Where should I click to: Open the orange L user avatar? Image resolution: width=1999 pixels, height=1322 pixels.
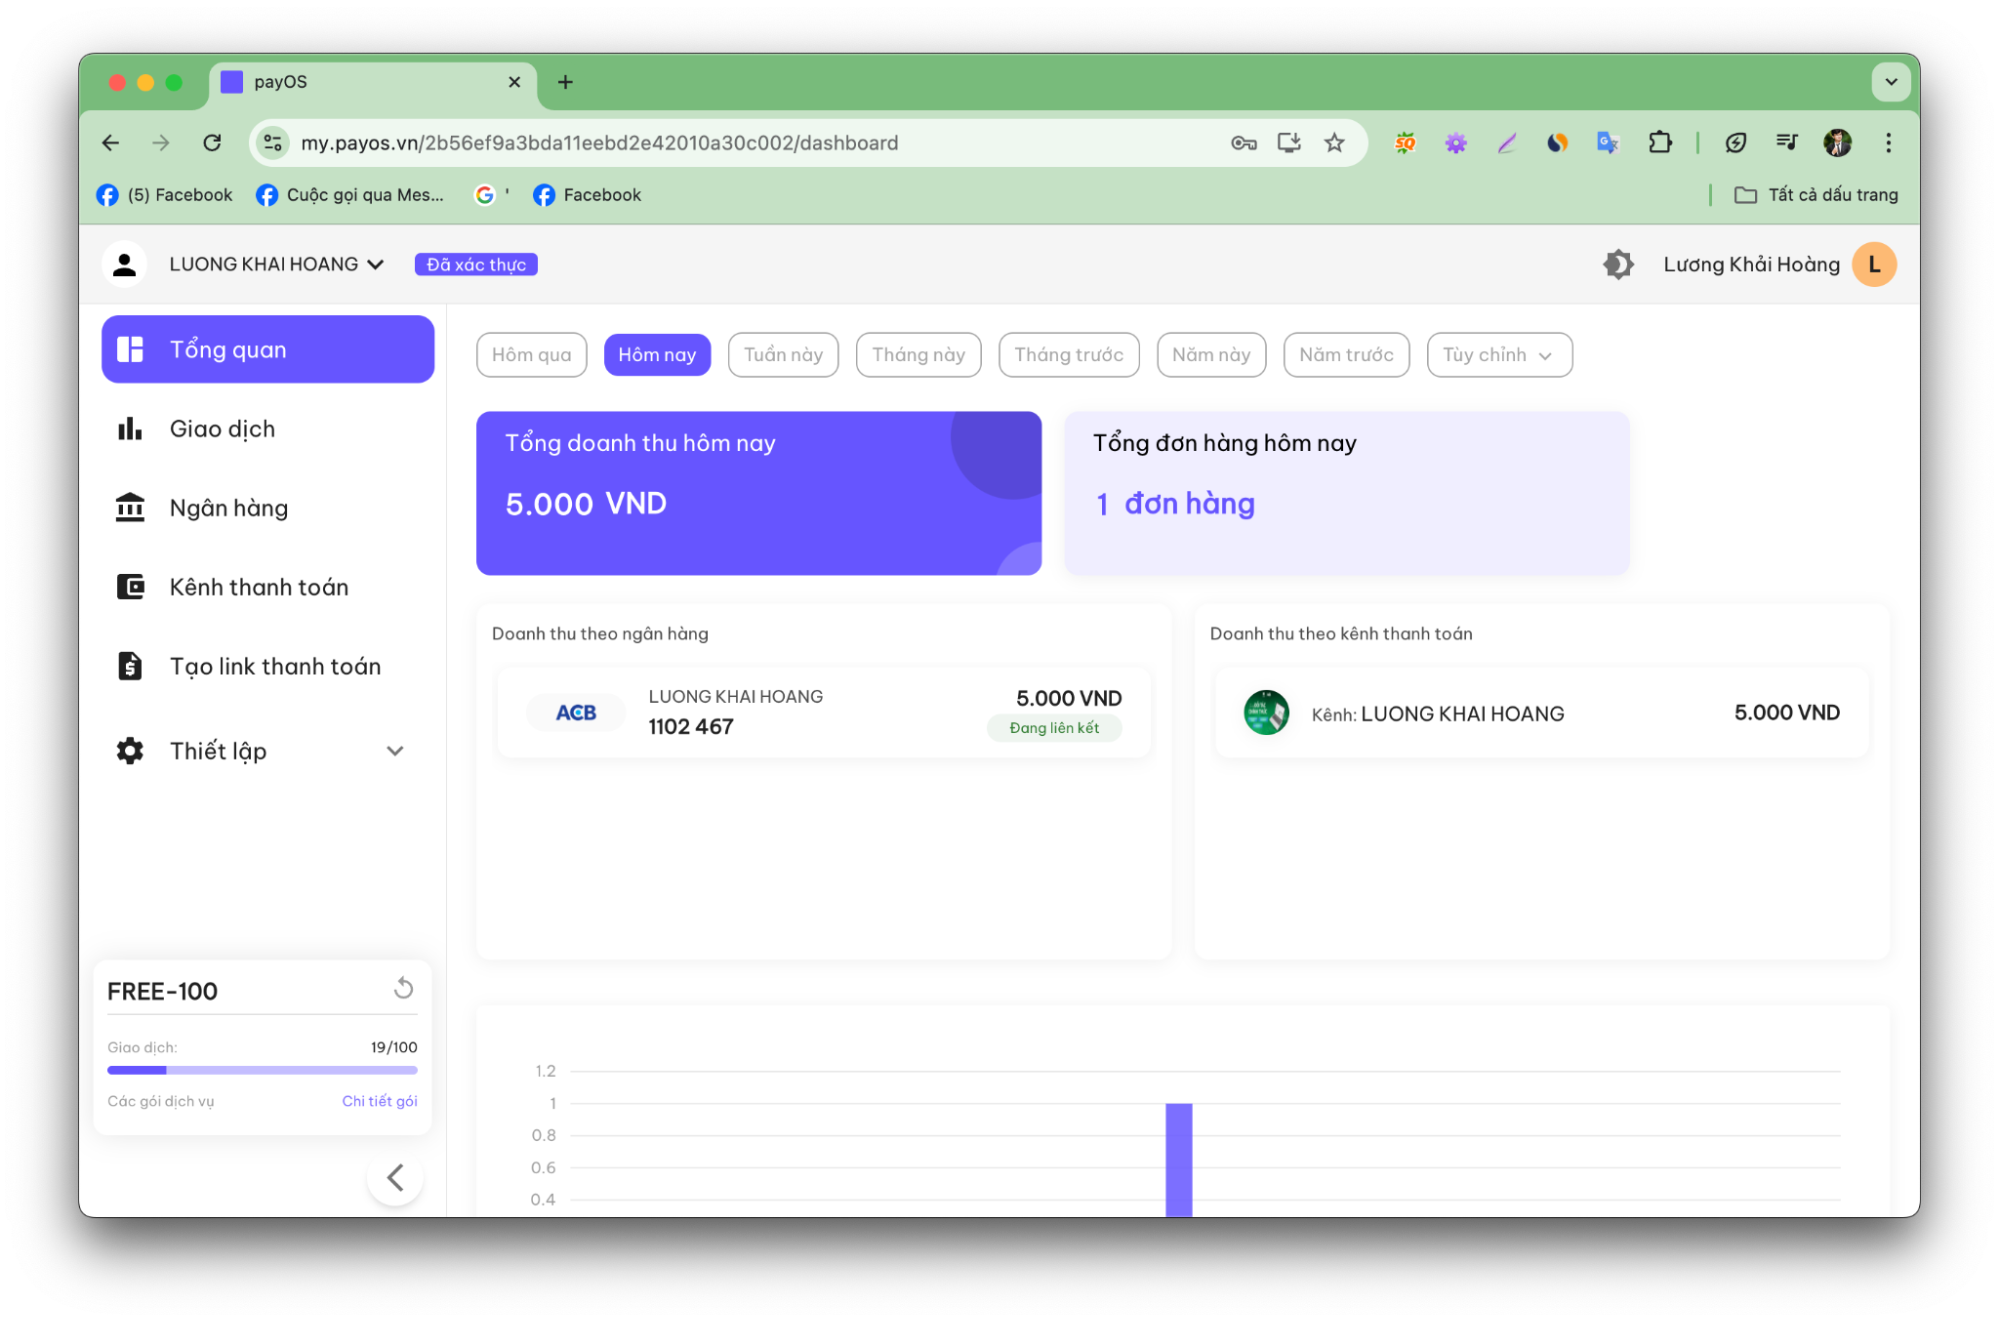click(1874, 264)
